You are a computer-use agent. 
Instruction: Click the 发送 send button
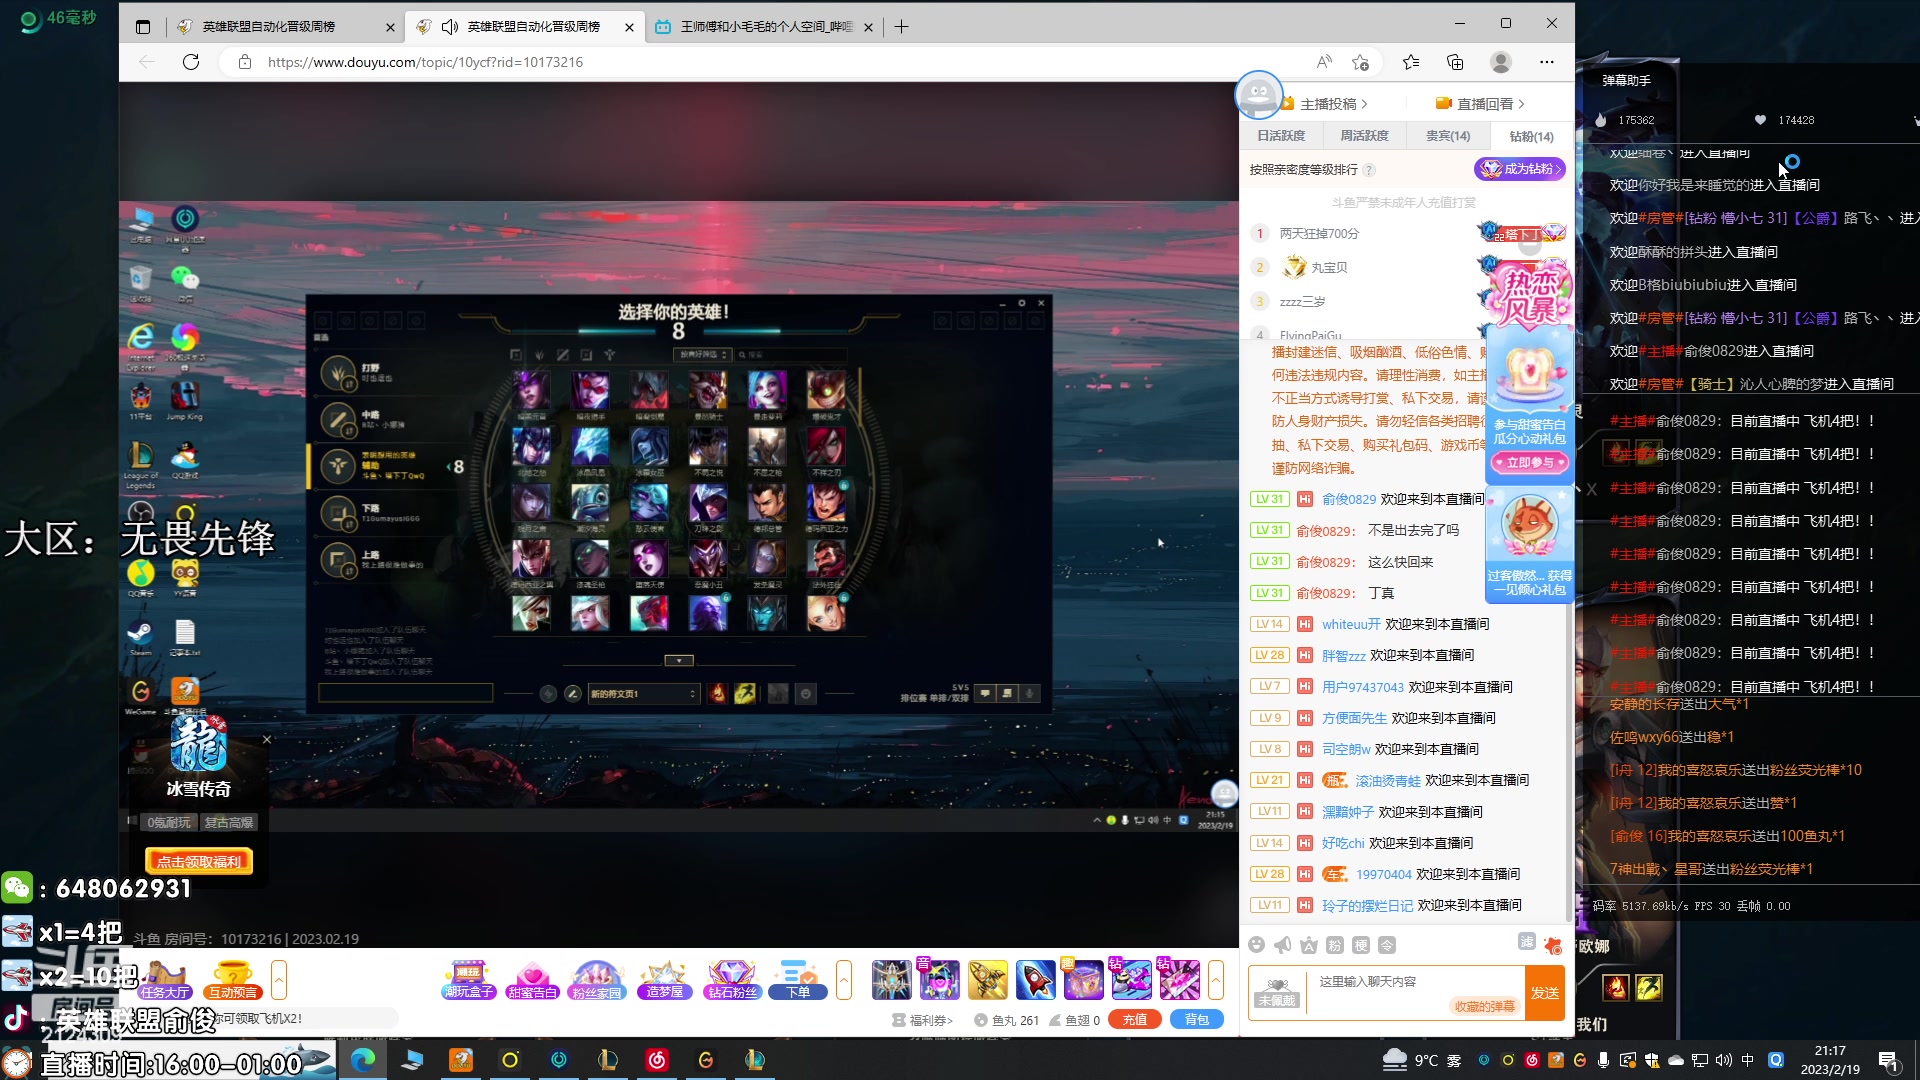click(1545, 993)
